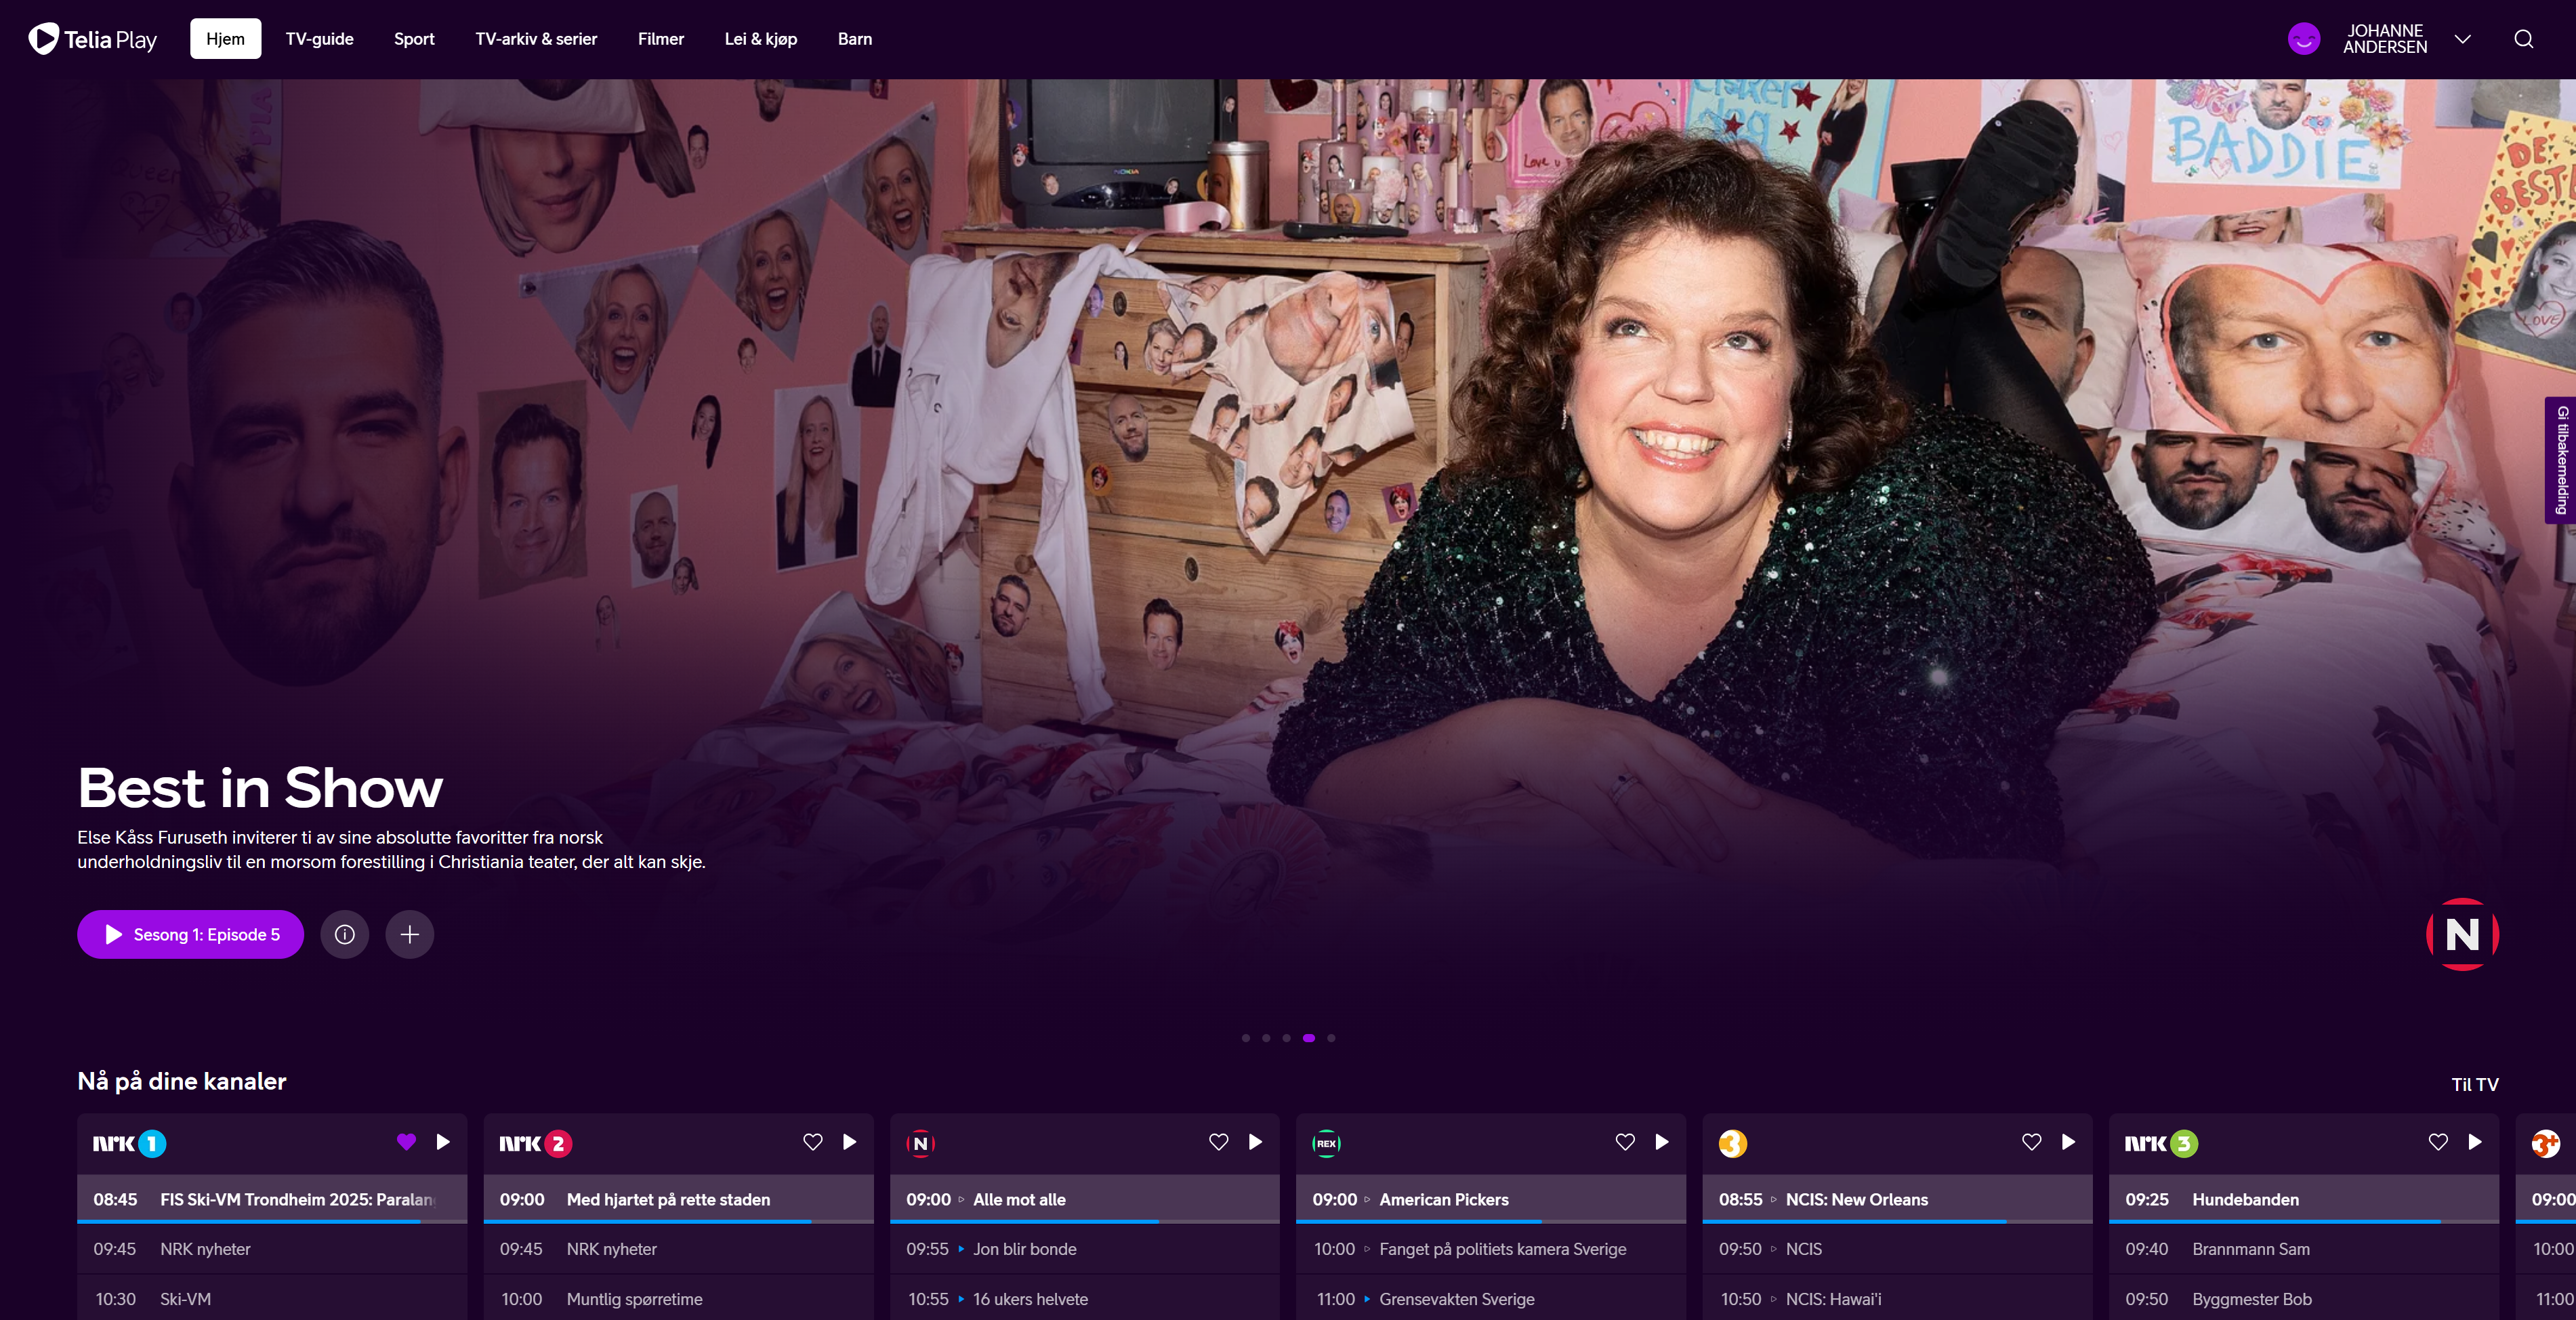
Task: Open the Hjem tab
Action: coord(225,39)
